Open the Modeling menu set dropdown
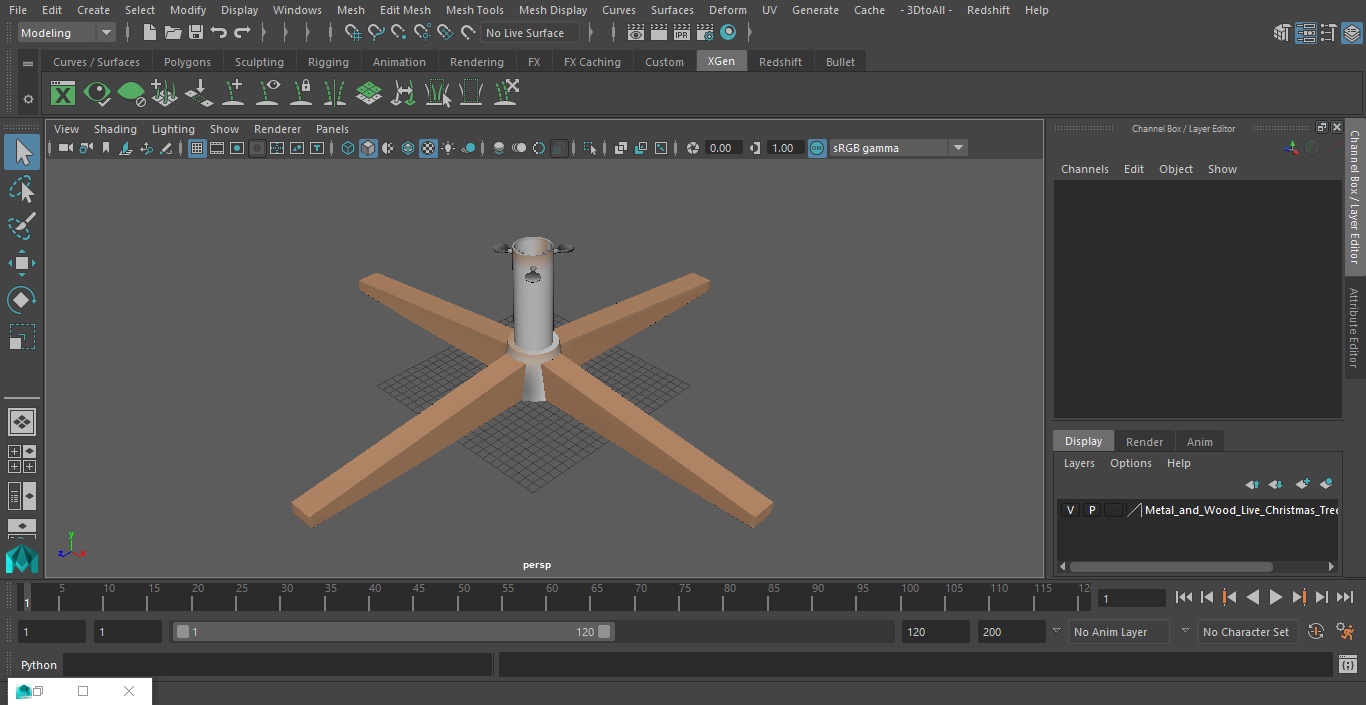This screenshot has width=1366, height=705. [x=67, y=33]
